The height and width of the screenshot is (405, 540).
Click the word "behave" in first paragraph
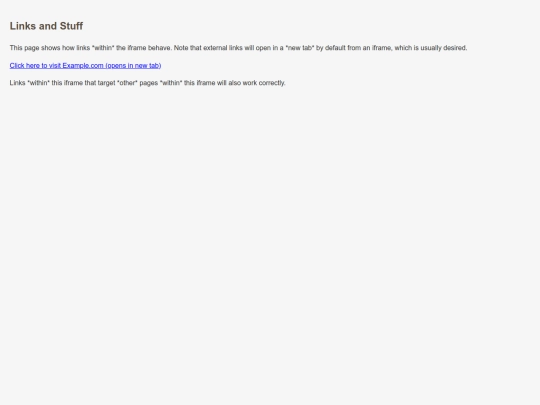(x=159, y=48)
